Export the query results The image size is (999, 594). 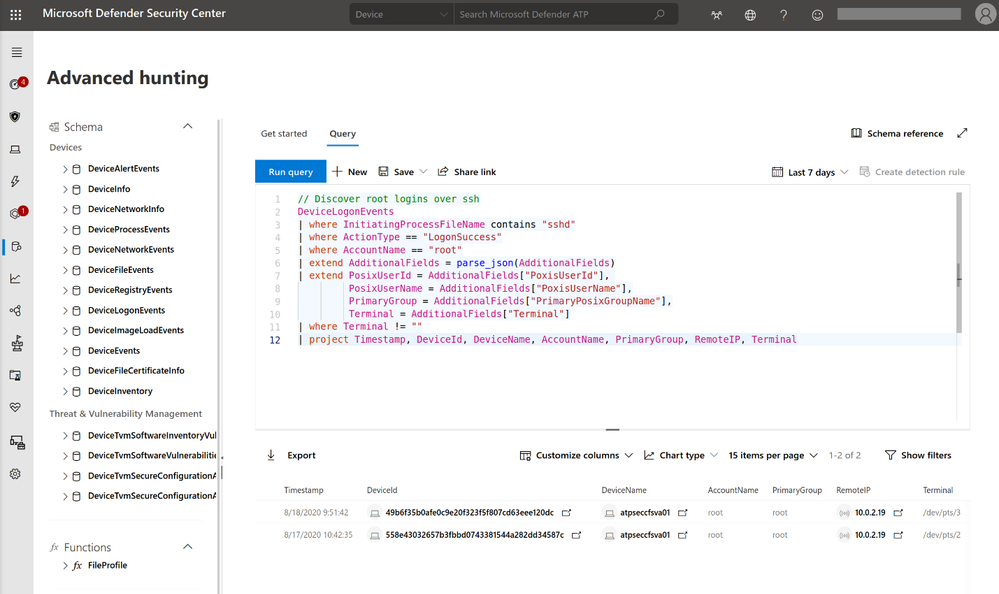click(291, 455)
